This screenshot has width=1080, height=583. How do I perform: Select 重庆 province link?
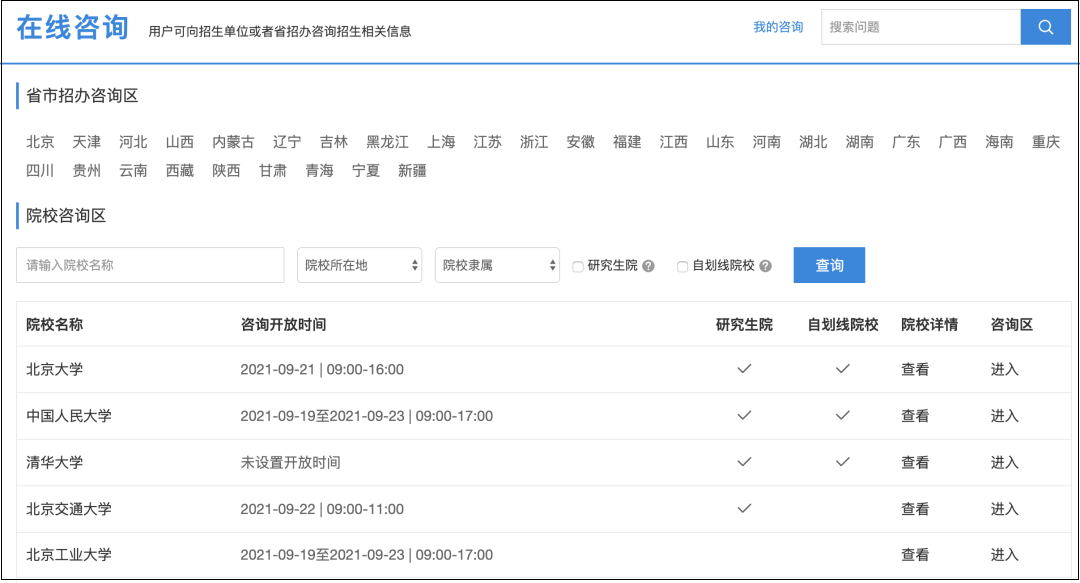(1046, 142)
